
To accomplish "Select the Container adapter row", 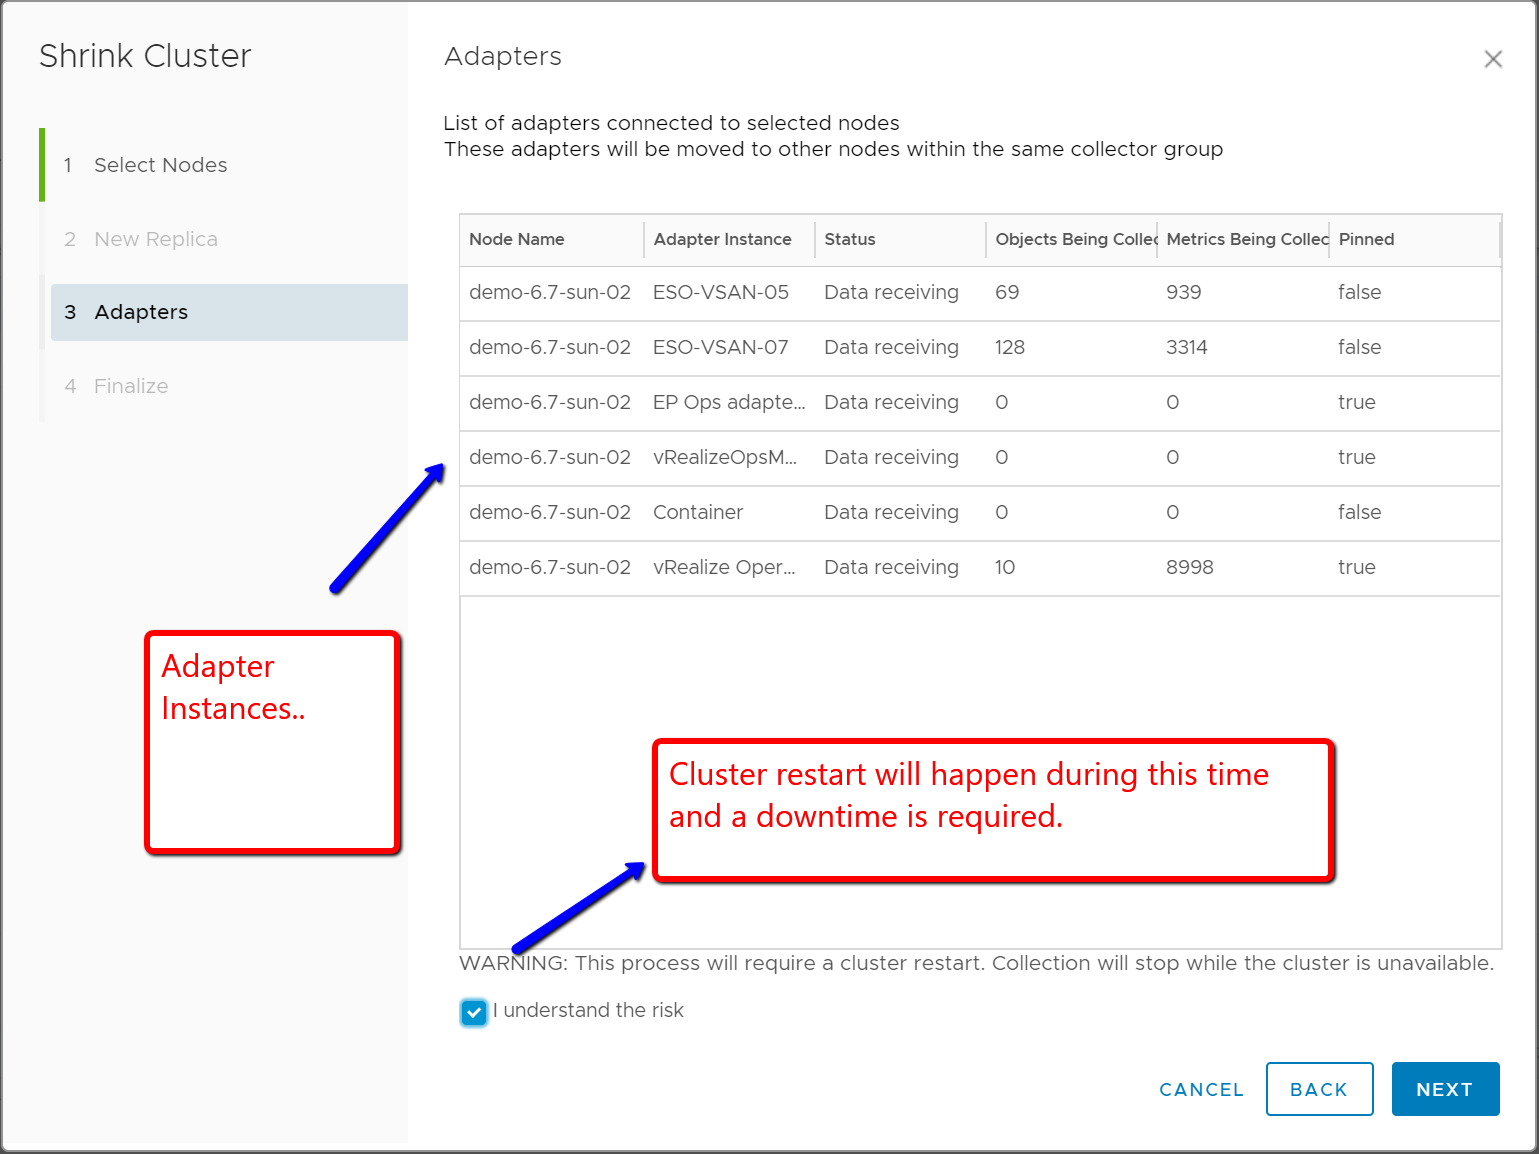I will pyautogui.click(x=698, y=513).
